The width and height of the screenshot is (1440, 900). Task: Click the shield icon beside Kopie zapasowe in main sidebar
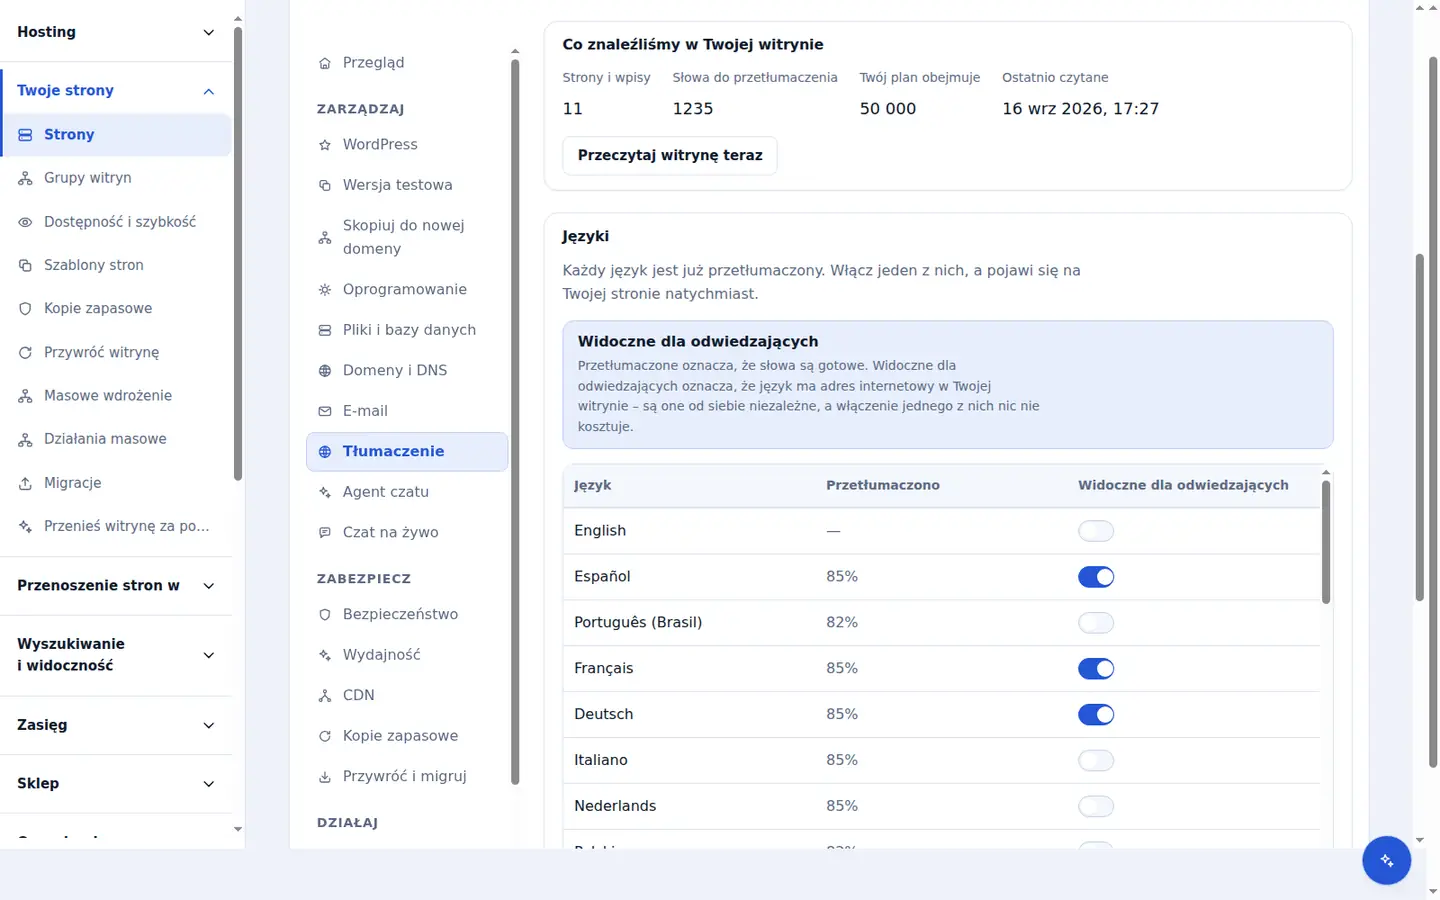click(x=26, y=309)
